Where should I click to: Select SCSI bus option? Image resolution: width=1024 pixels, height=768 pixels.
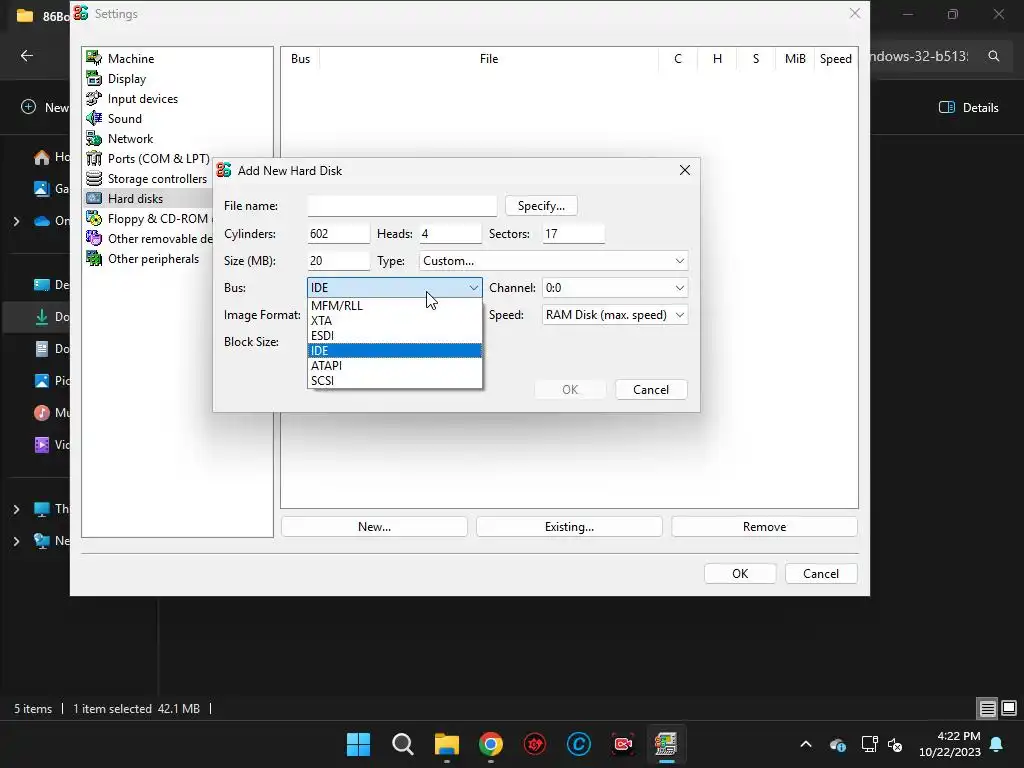pos(394,381)
